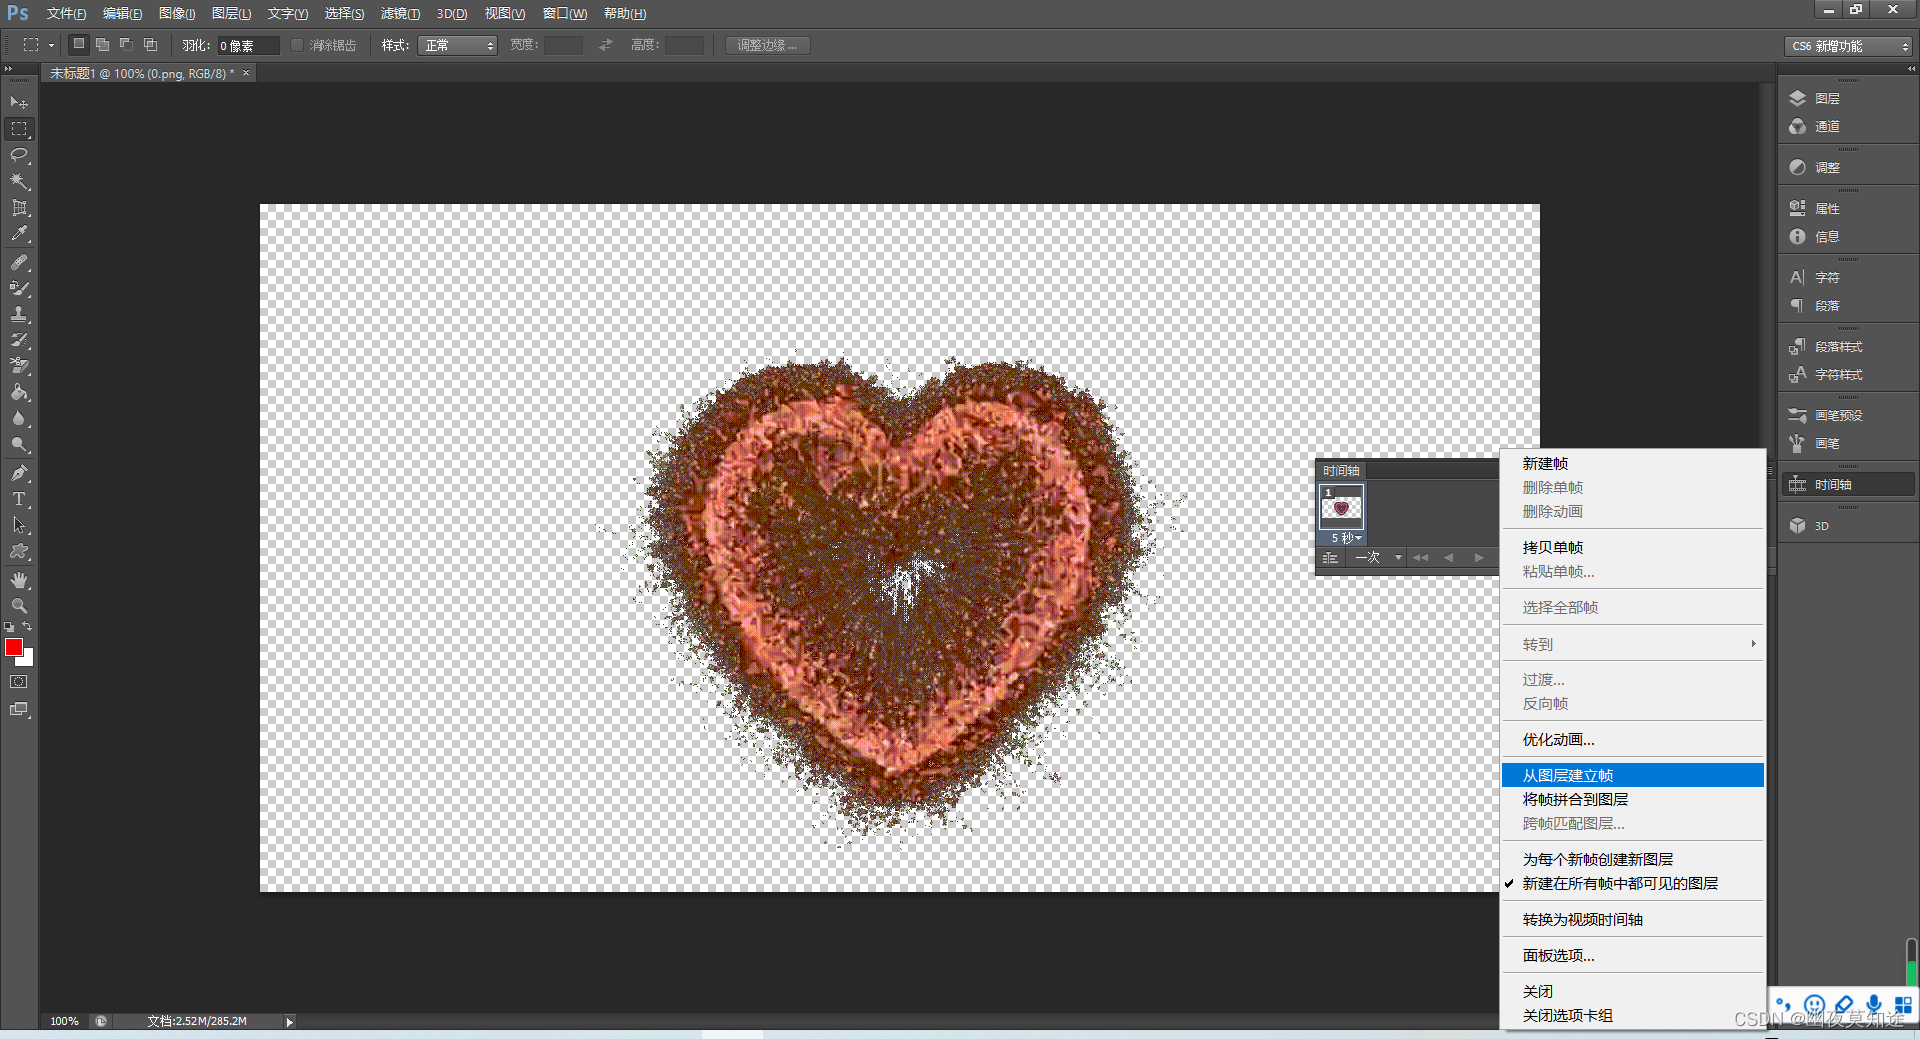Select the custom Shape tool
This screenshot has width=1920, height=1039.
point(19,551)
